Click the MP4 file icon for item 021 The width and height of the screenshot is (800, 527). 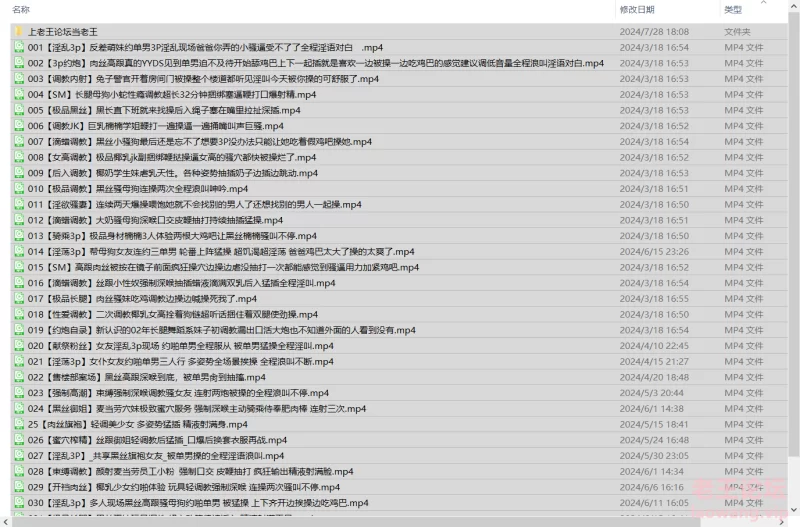pyautogui.click(x=19, y=361)
